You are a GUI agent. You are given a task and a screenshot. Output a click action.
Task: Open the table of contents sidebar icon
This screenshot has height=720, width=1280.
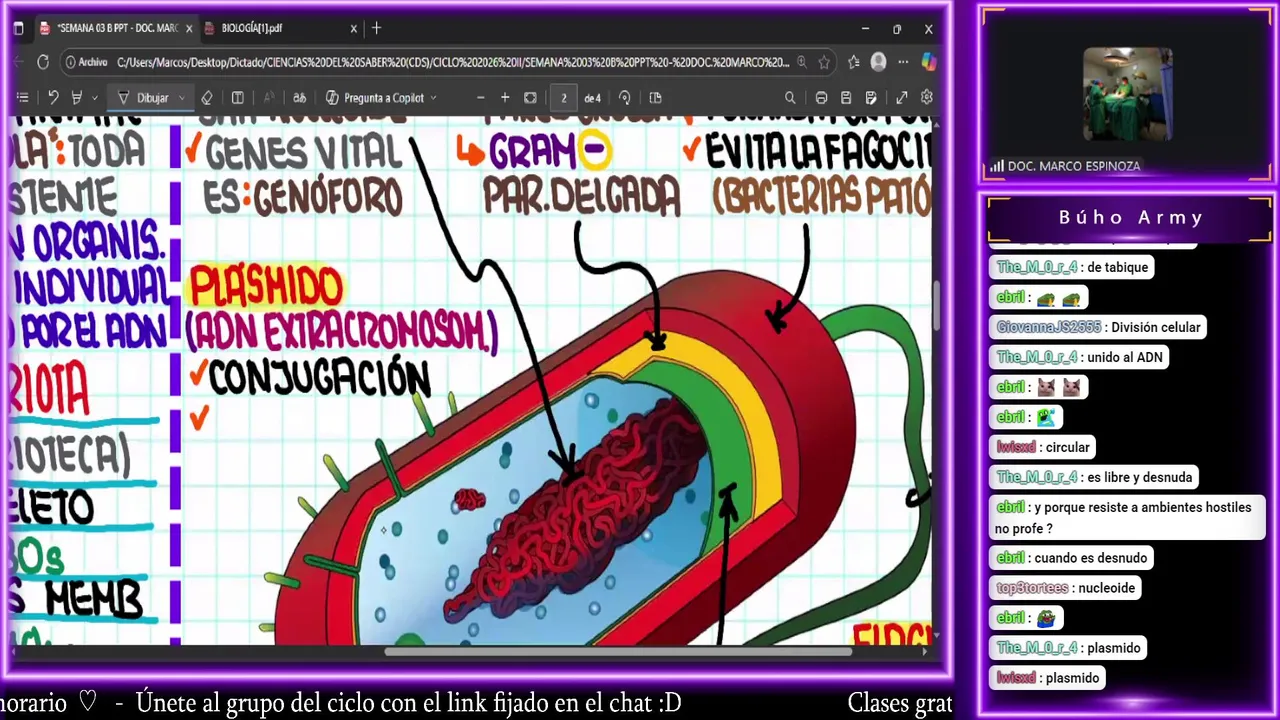tap(22, 97)
